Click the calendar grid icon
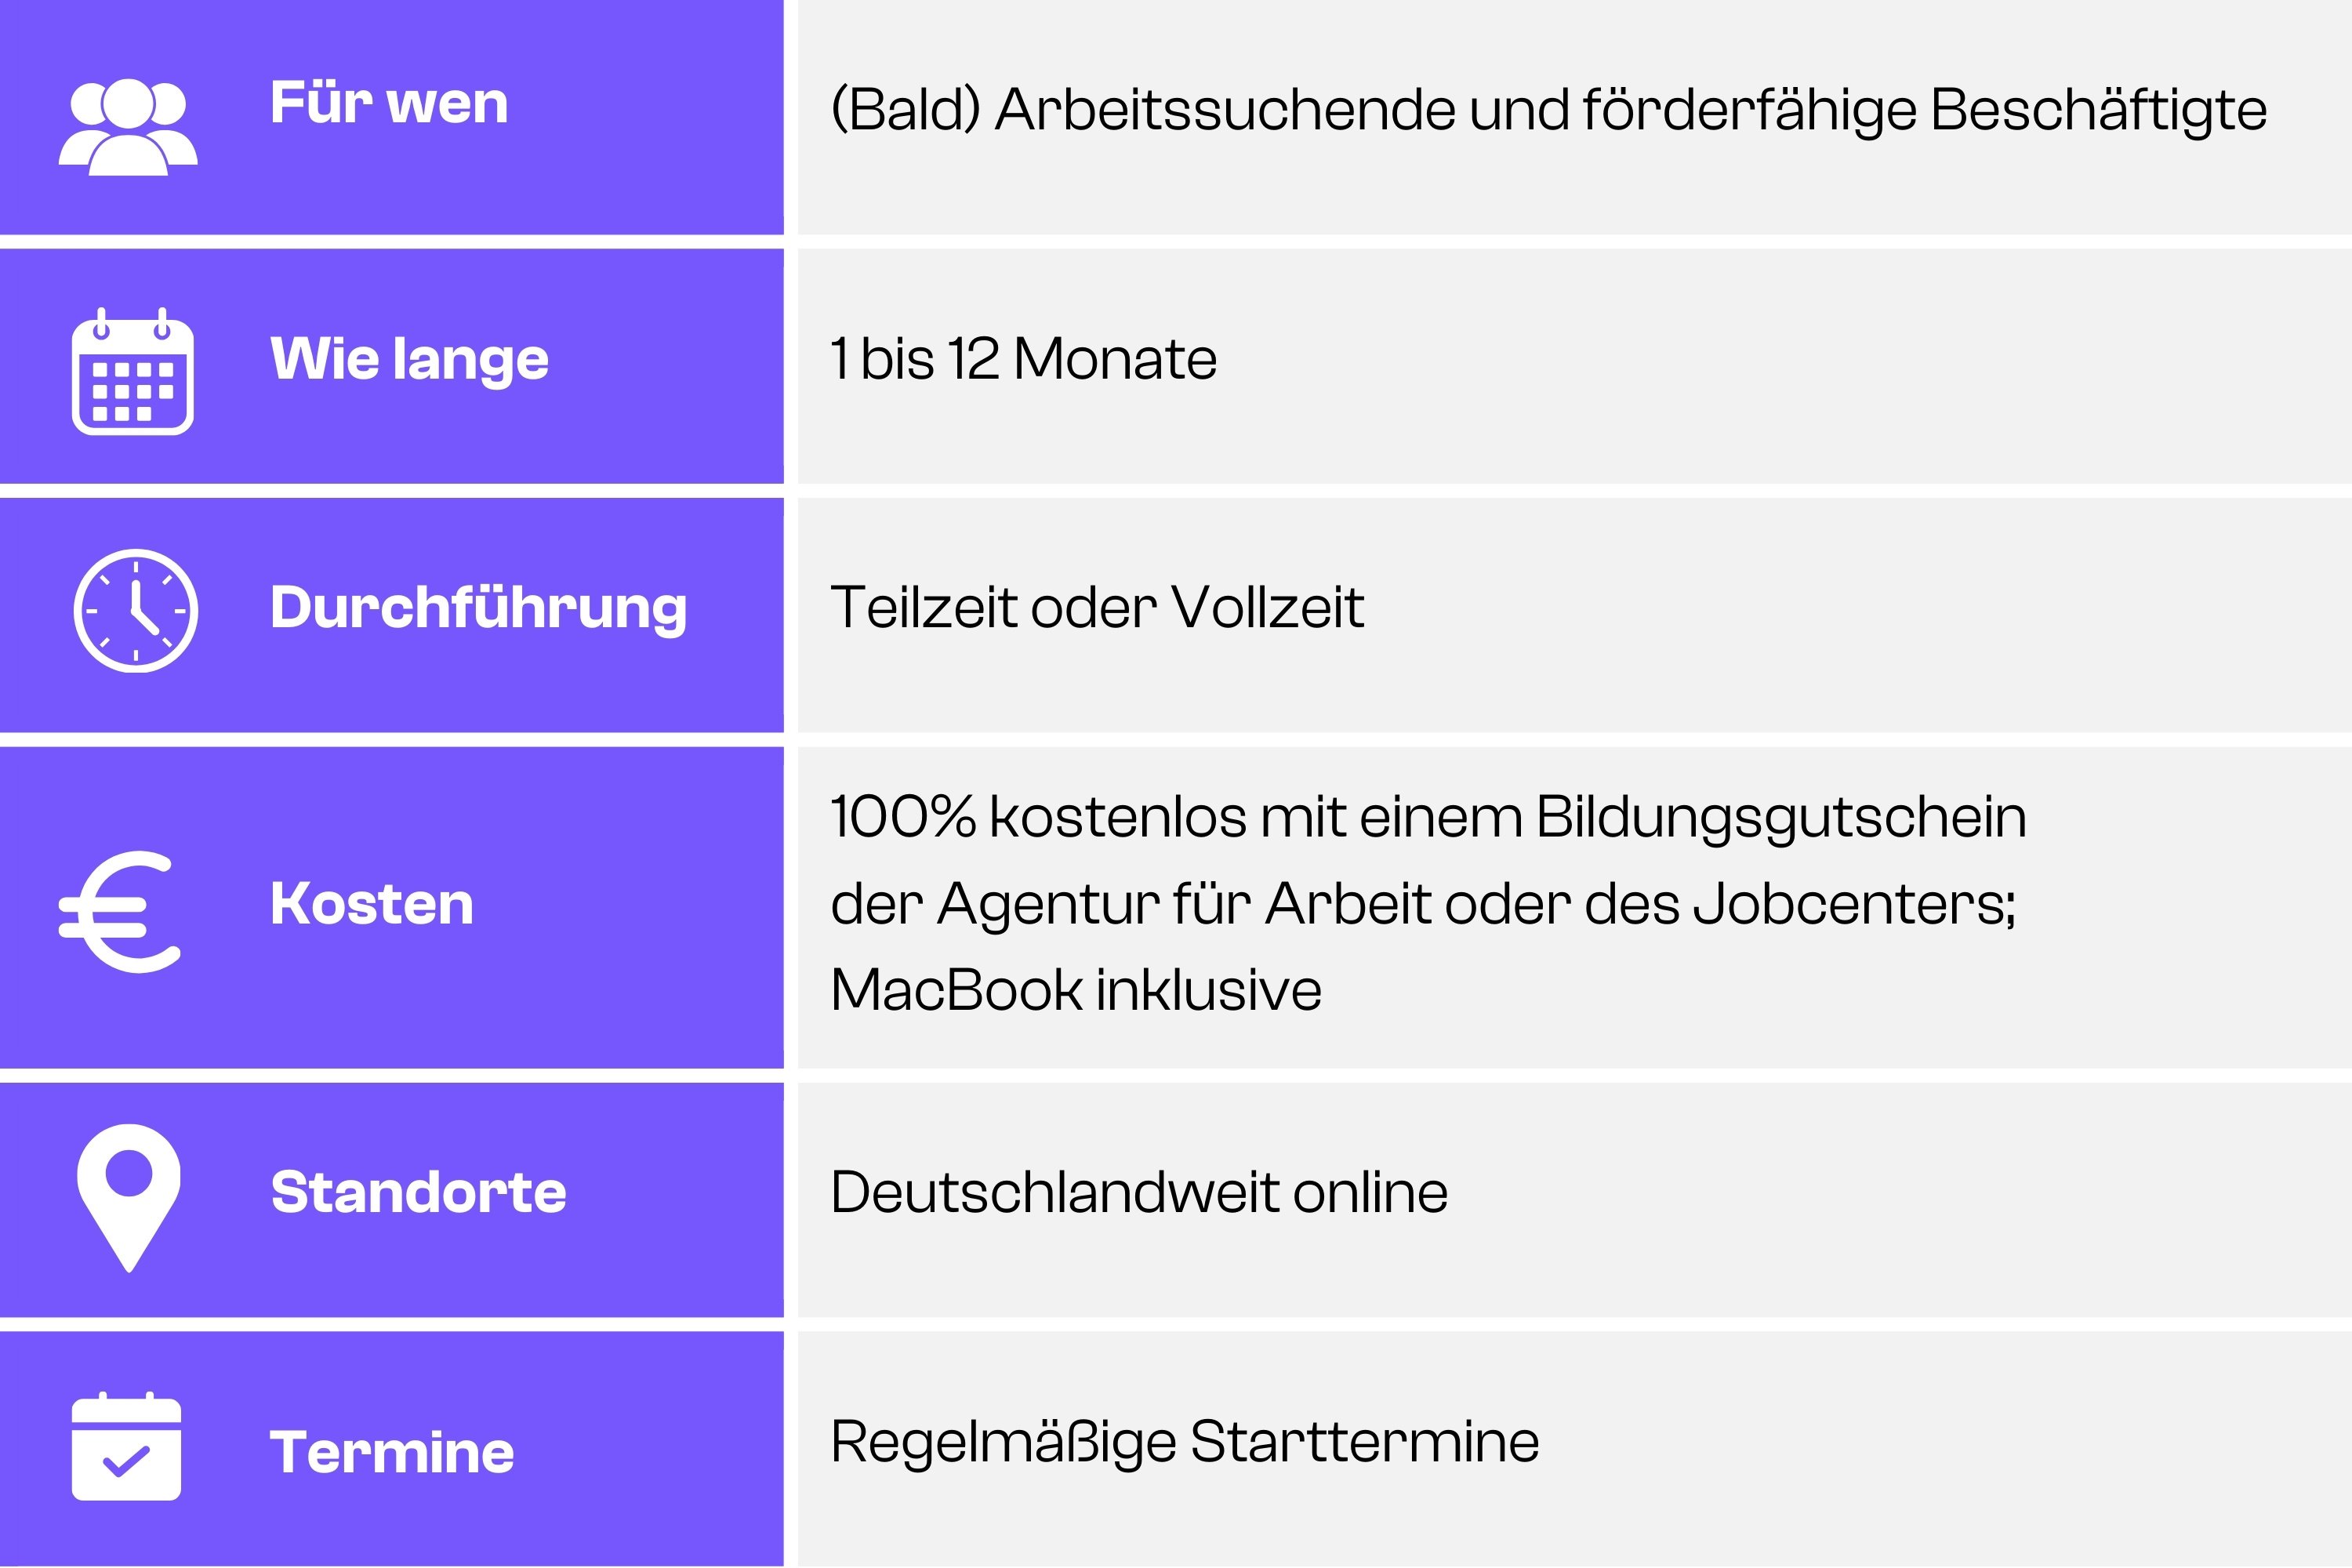The image size is (2352, 1568). (x=132, y=372)
